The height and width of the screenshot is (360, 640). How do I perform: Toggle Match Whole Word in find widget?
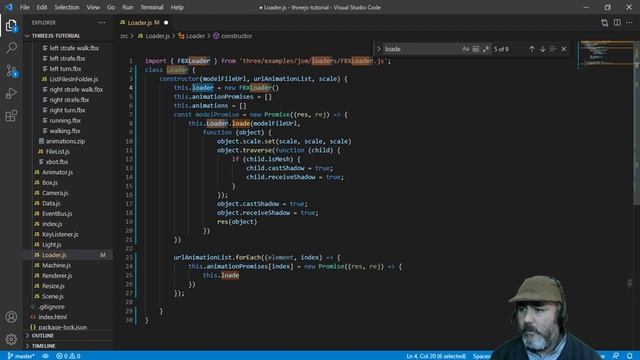(476, 49)
